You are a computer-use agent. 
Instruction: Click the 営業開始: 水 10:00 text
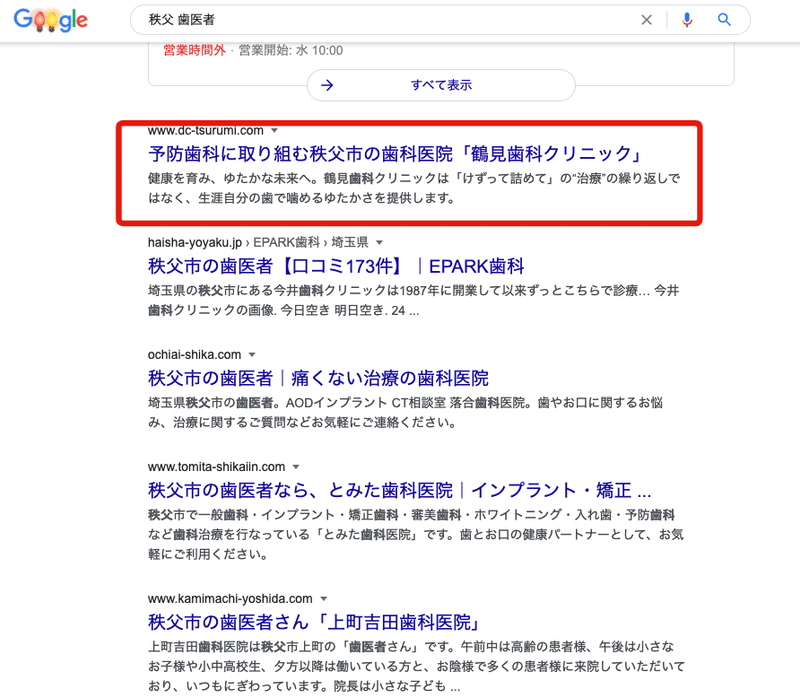(291, 50)
